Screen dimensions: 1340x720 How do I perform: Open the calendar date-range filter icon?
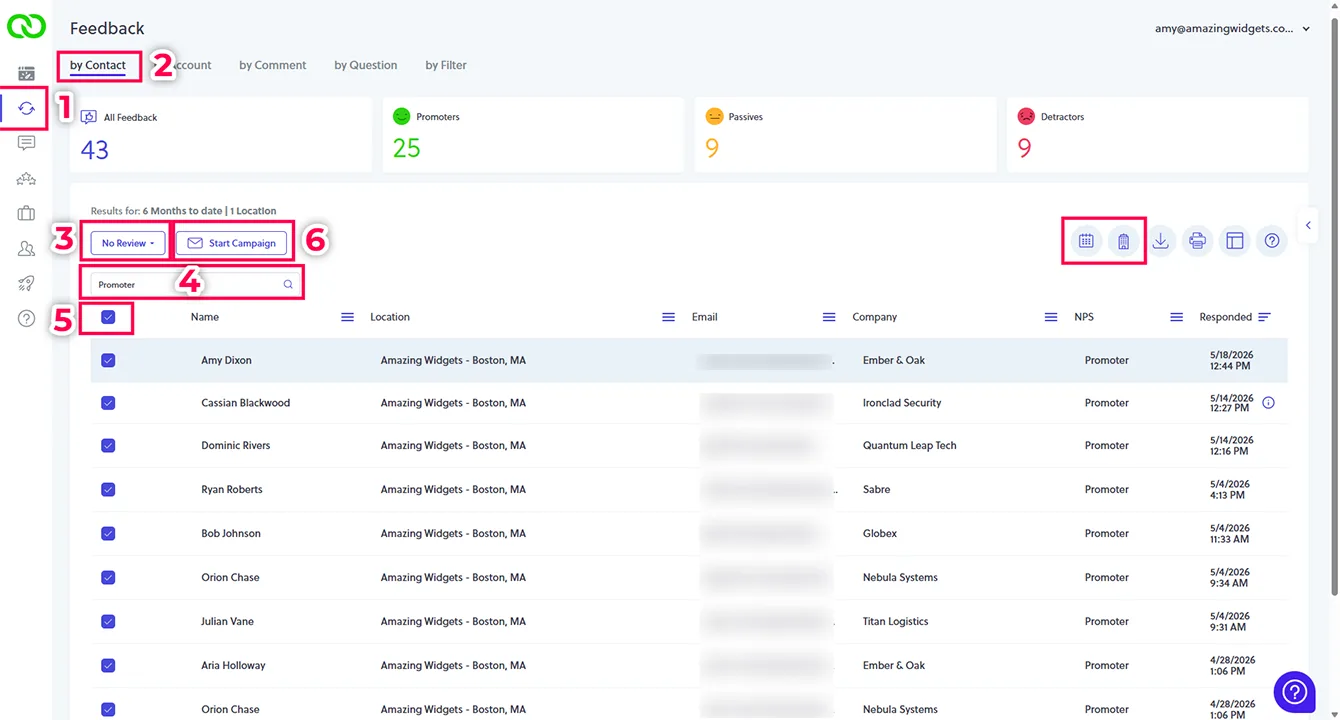tap(1085, 241)
